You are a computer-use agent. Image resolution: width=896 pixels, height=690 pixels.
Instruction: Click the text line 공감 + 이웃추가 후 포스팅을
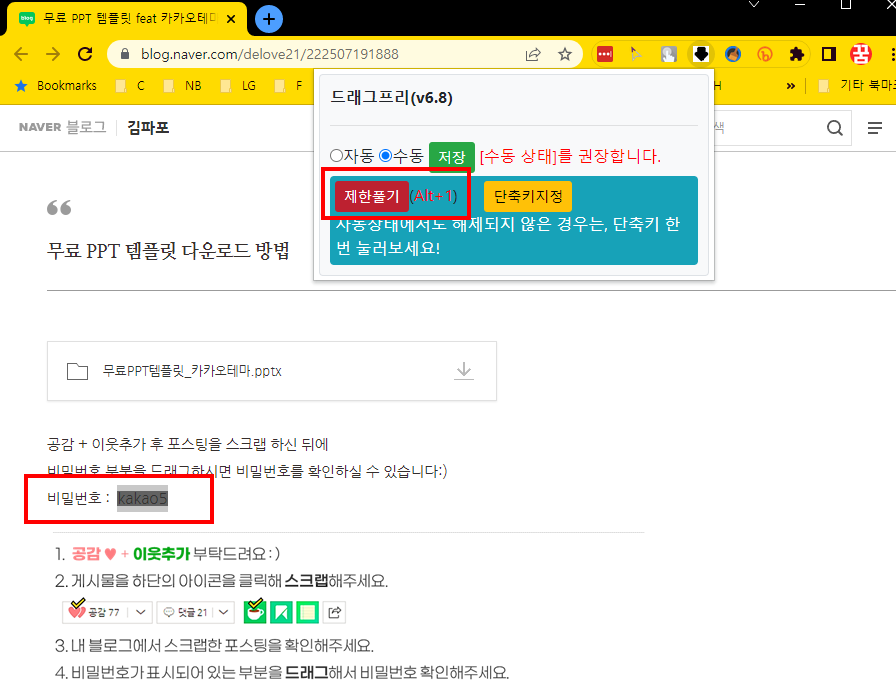point(187,444)
